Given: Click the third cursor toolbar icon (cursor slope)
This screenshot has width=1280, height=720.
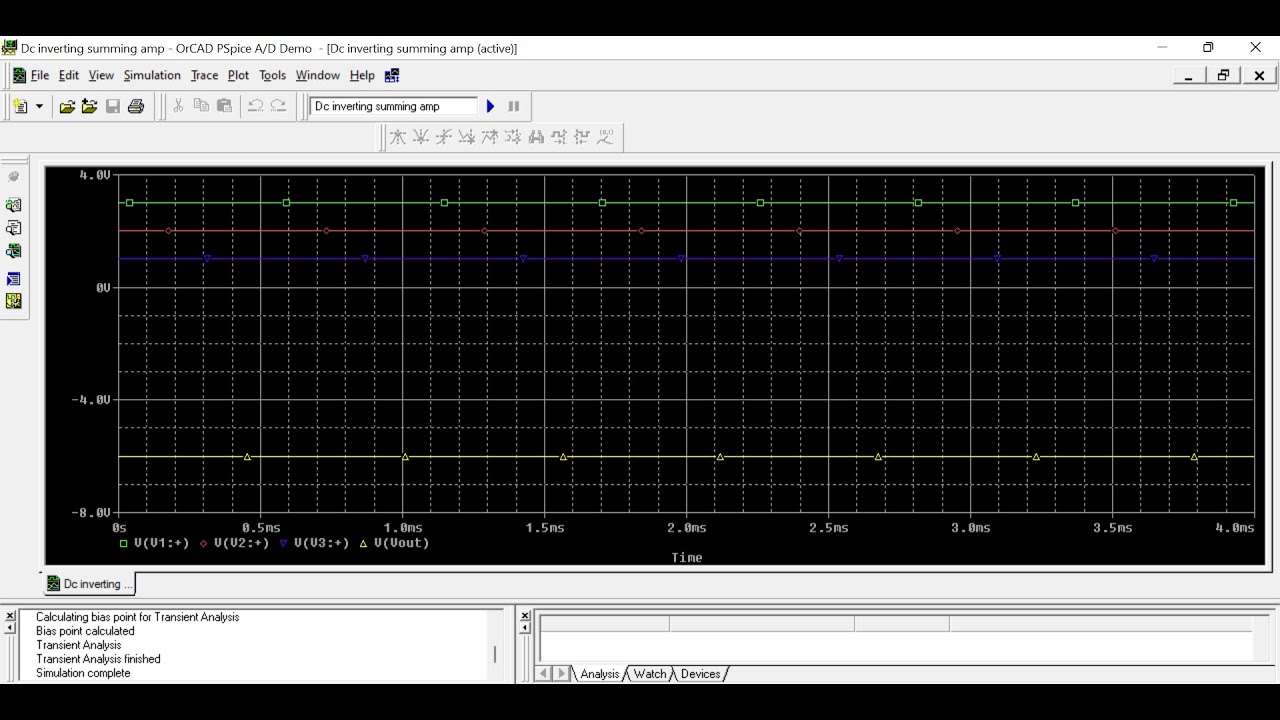Looking at the screenshot, I should [x=444, y=137].
